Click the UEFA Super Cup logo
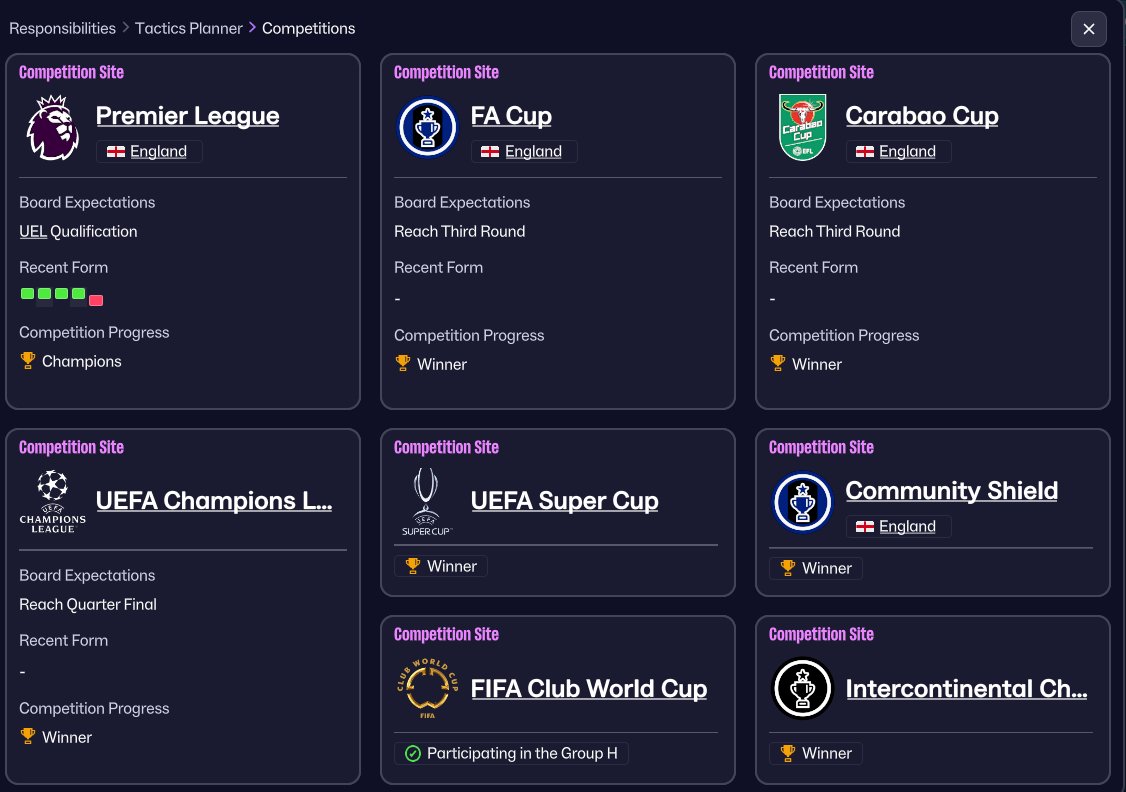Screen dimensions: 1126x792 427,502
